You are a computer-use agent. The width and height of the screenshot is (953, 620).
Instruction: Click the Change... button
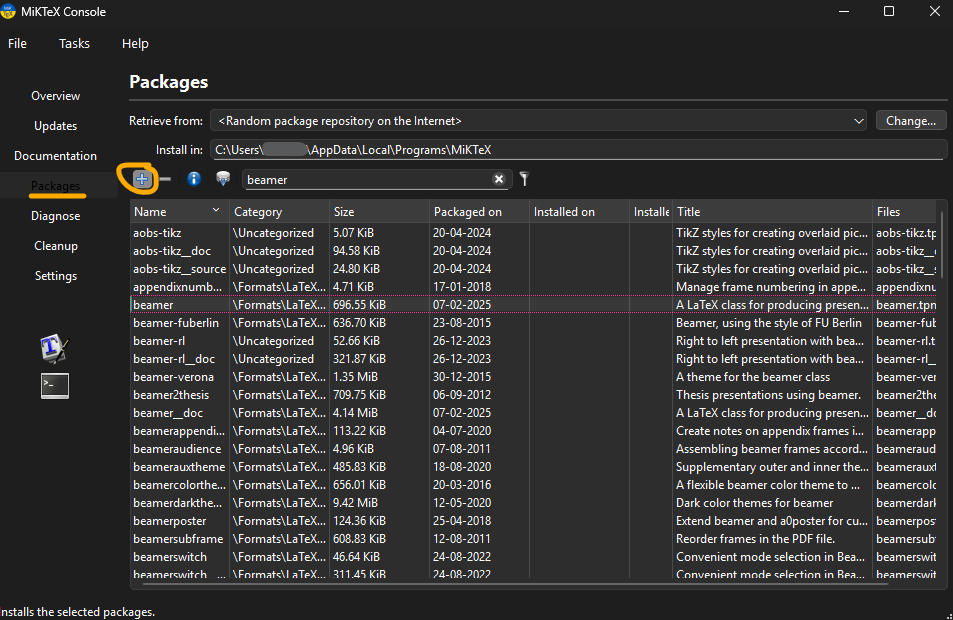[910, 120]
